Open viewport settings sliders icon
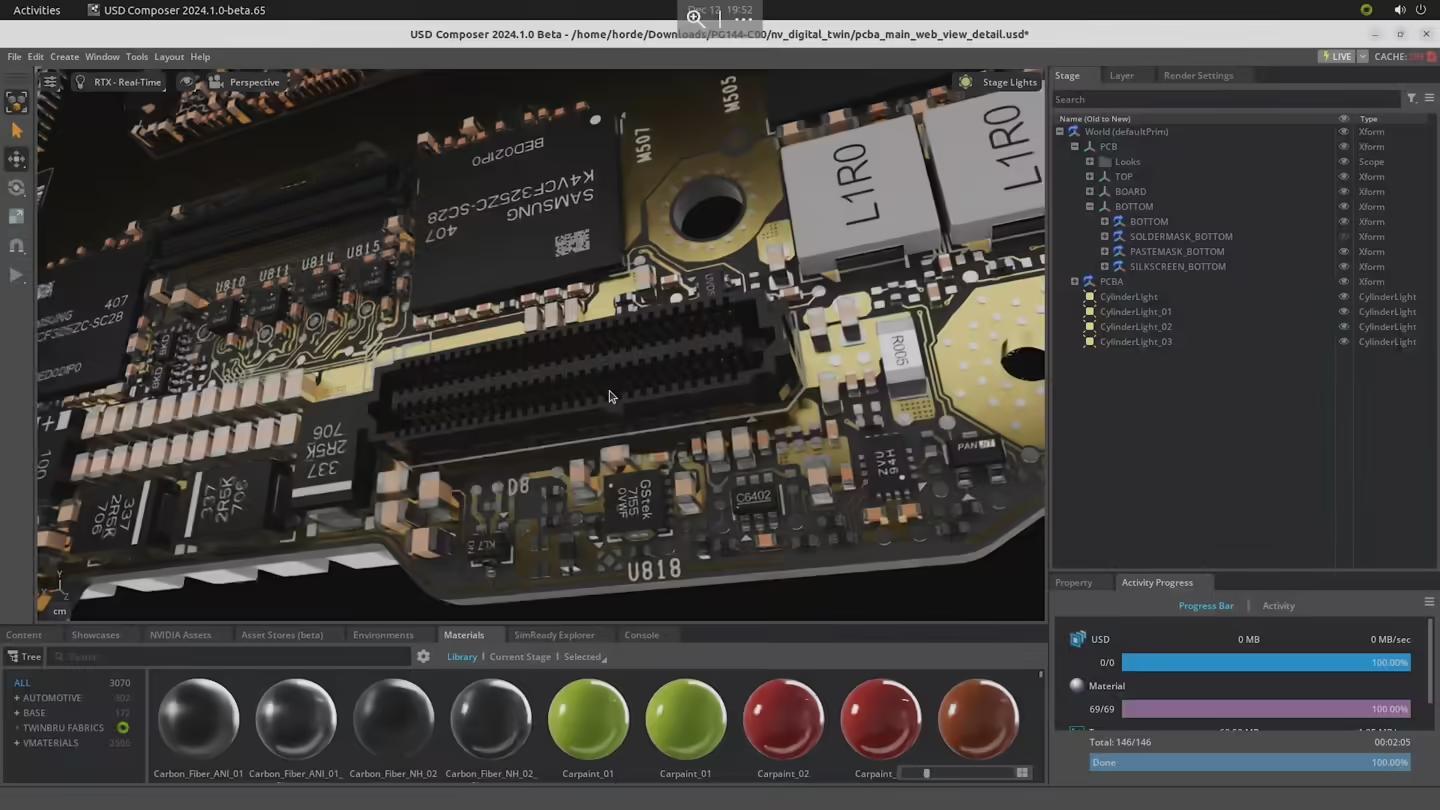Image resolution: width=1440 pixels, height=810 pixels. click(x=49, y=82)
